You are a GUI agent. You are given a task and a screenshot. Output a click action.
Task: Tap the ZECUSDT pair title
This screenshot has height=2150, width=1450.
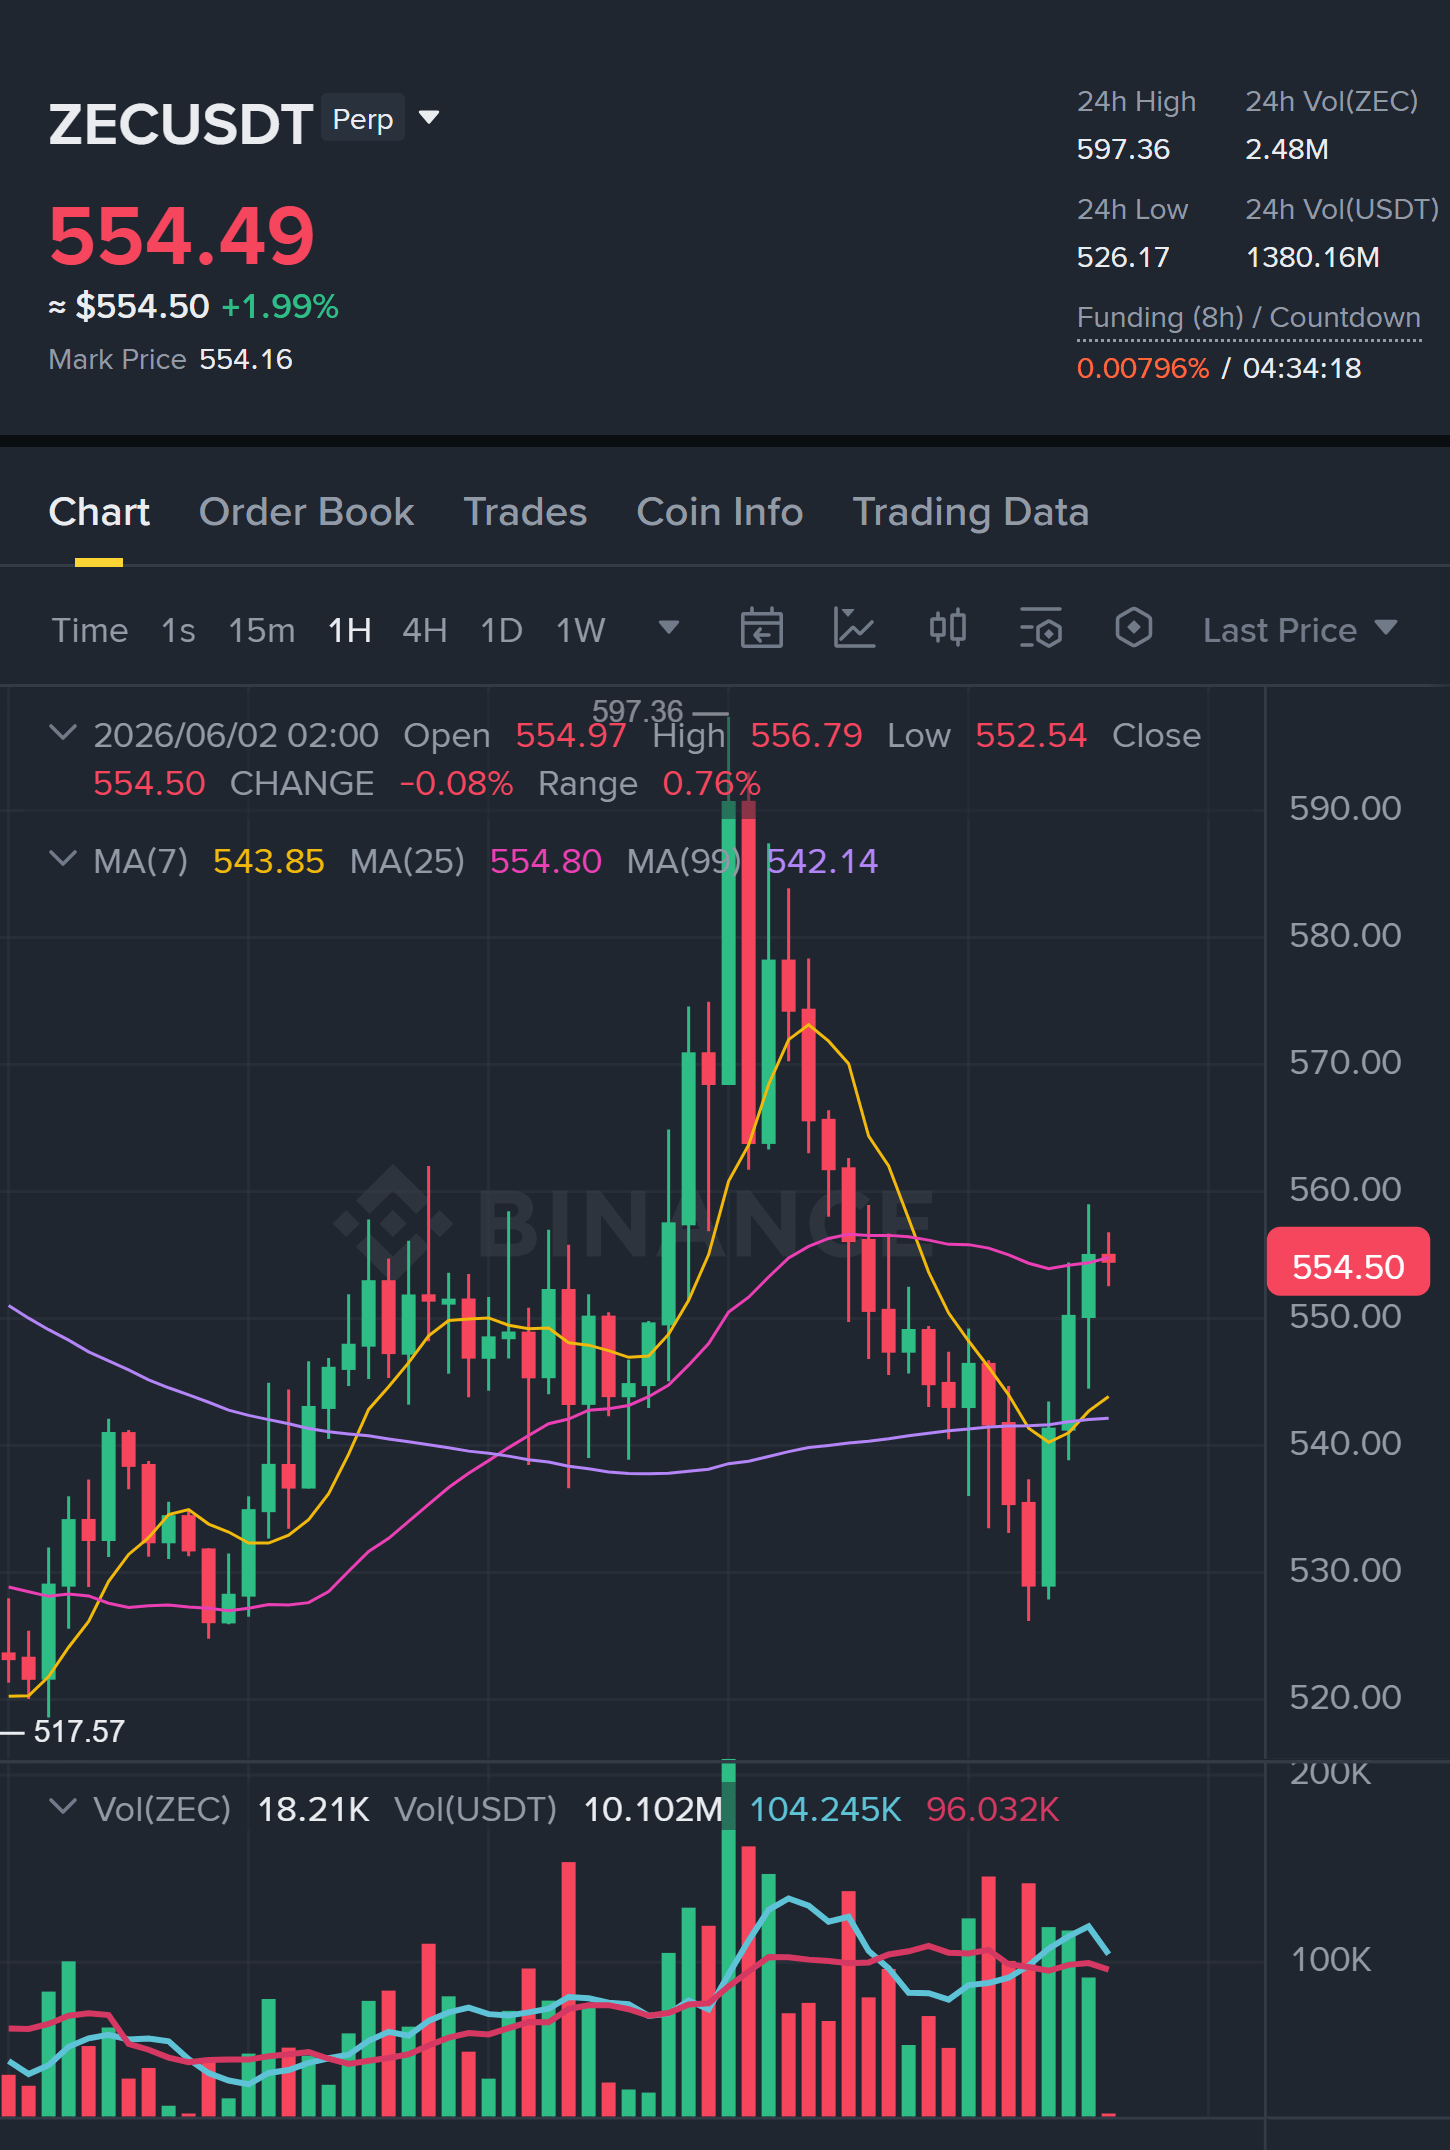(x=181, y=124)
